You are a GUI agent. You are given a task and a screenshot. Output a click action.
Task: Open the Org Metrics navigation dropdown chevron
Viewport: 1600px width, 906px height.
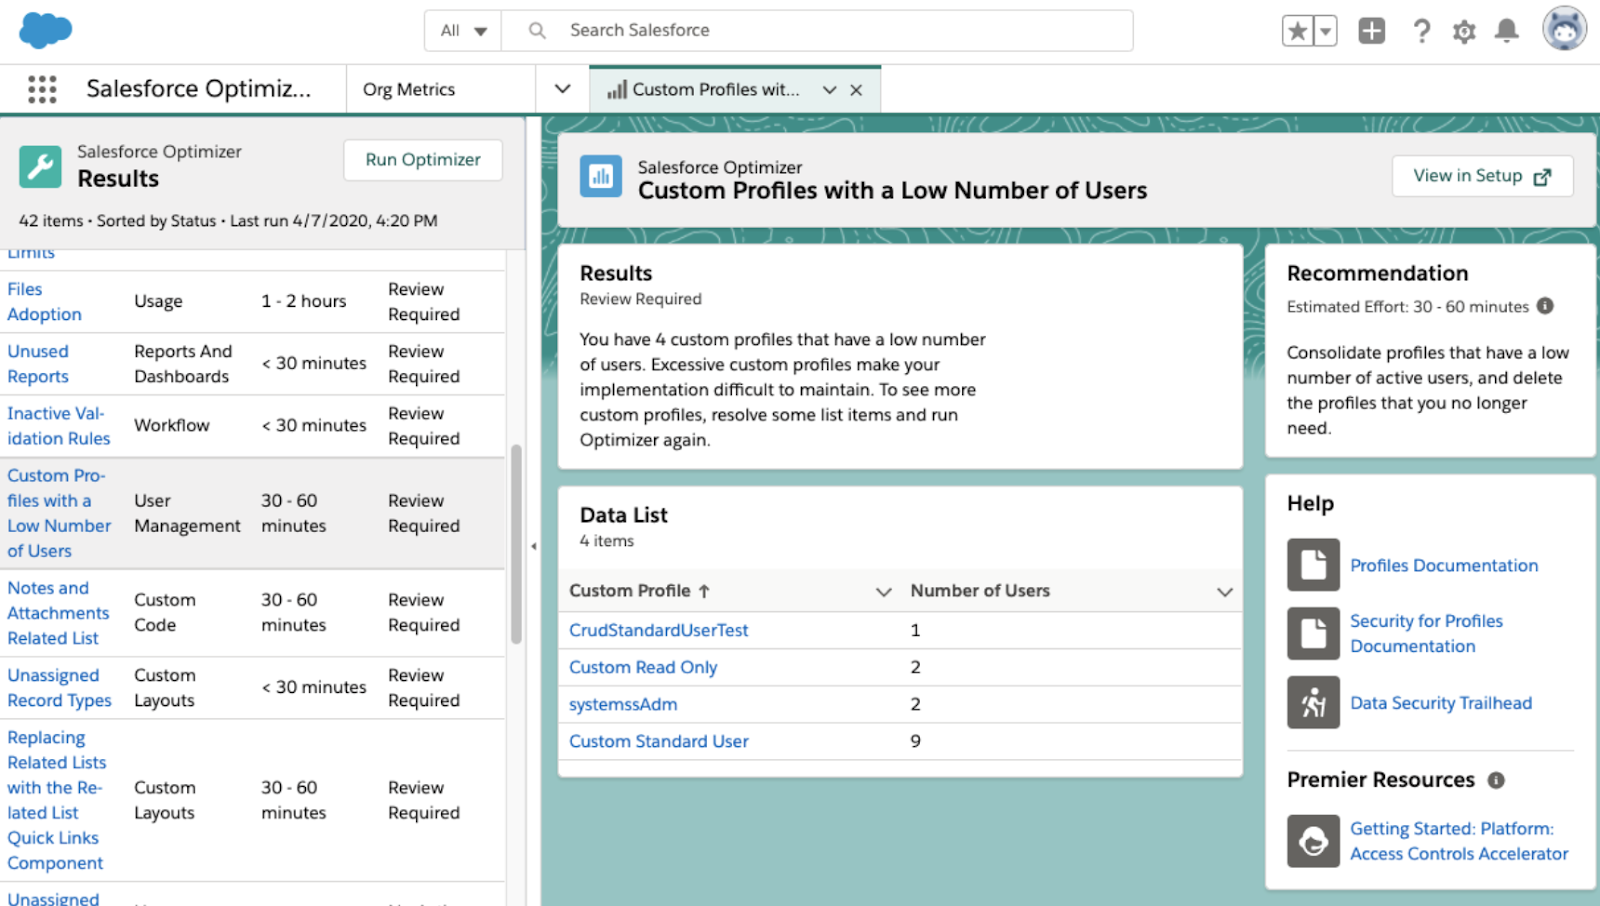click(562, 89)
